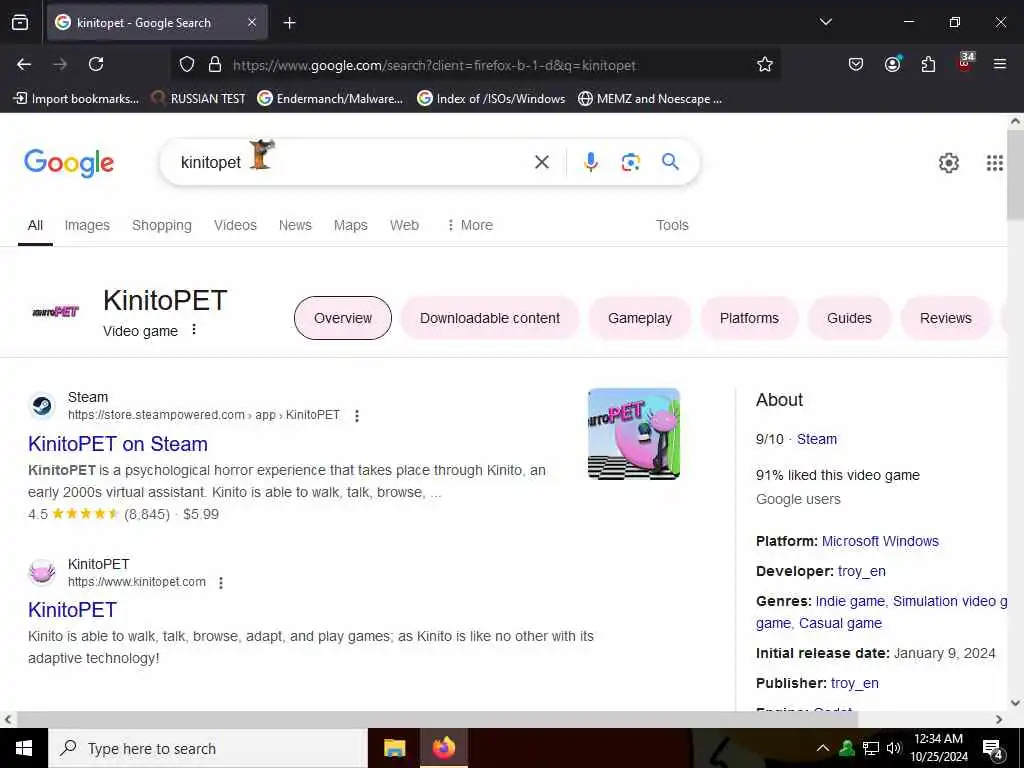Open the troy_en publisher link

click(x=854, y=684)
